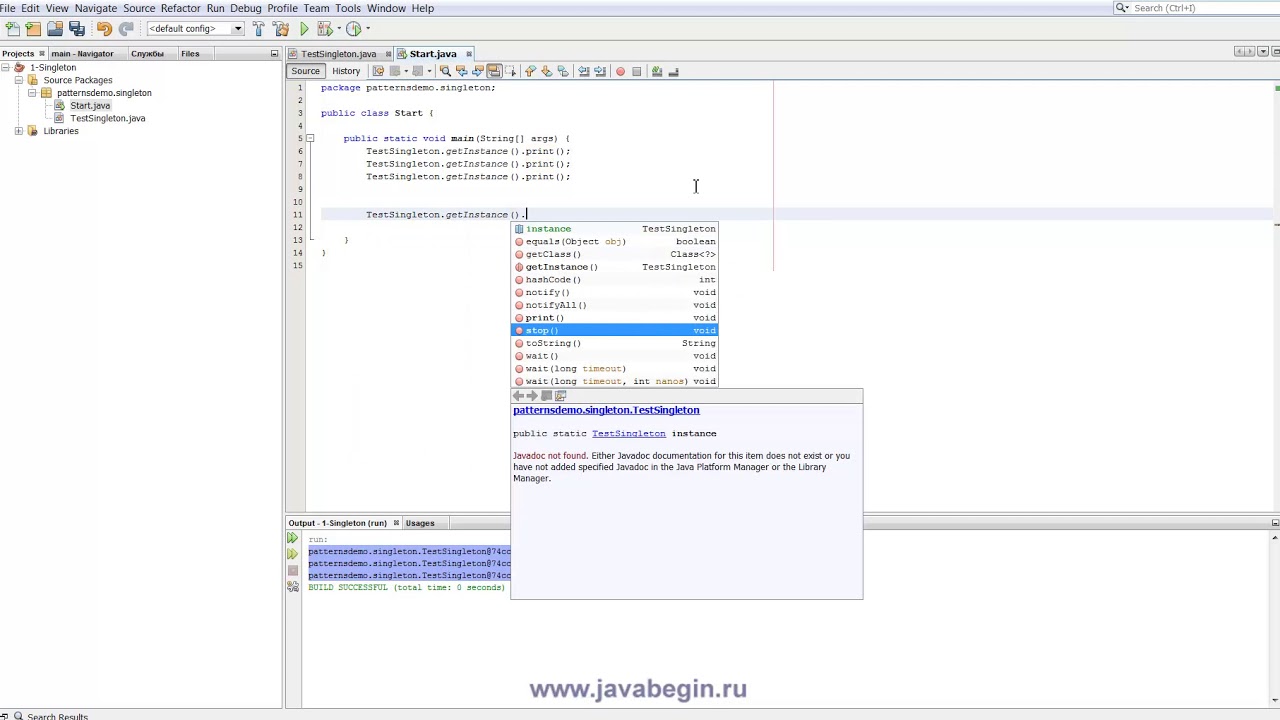Image resolution: width=1280 pixels, height=720 pixels.
Task: Click the Find Selection magnifier icon
Action: tap(445, 71)
